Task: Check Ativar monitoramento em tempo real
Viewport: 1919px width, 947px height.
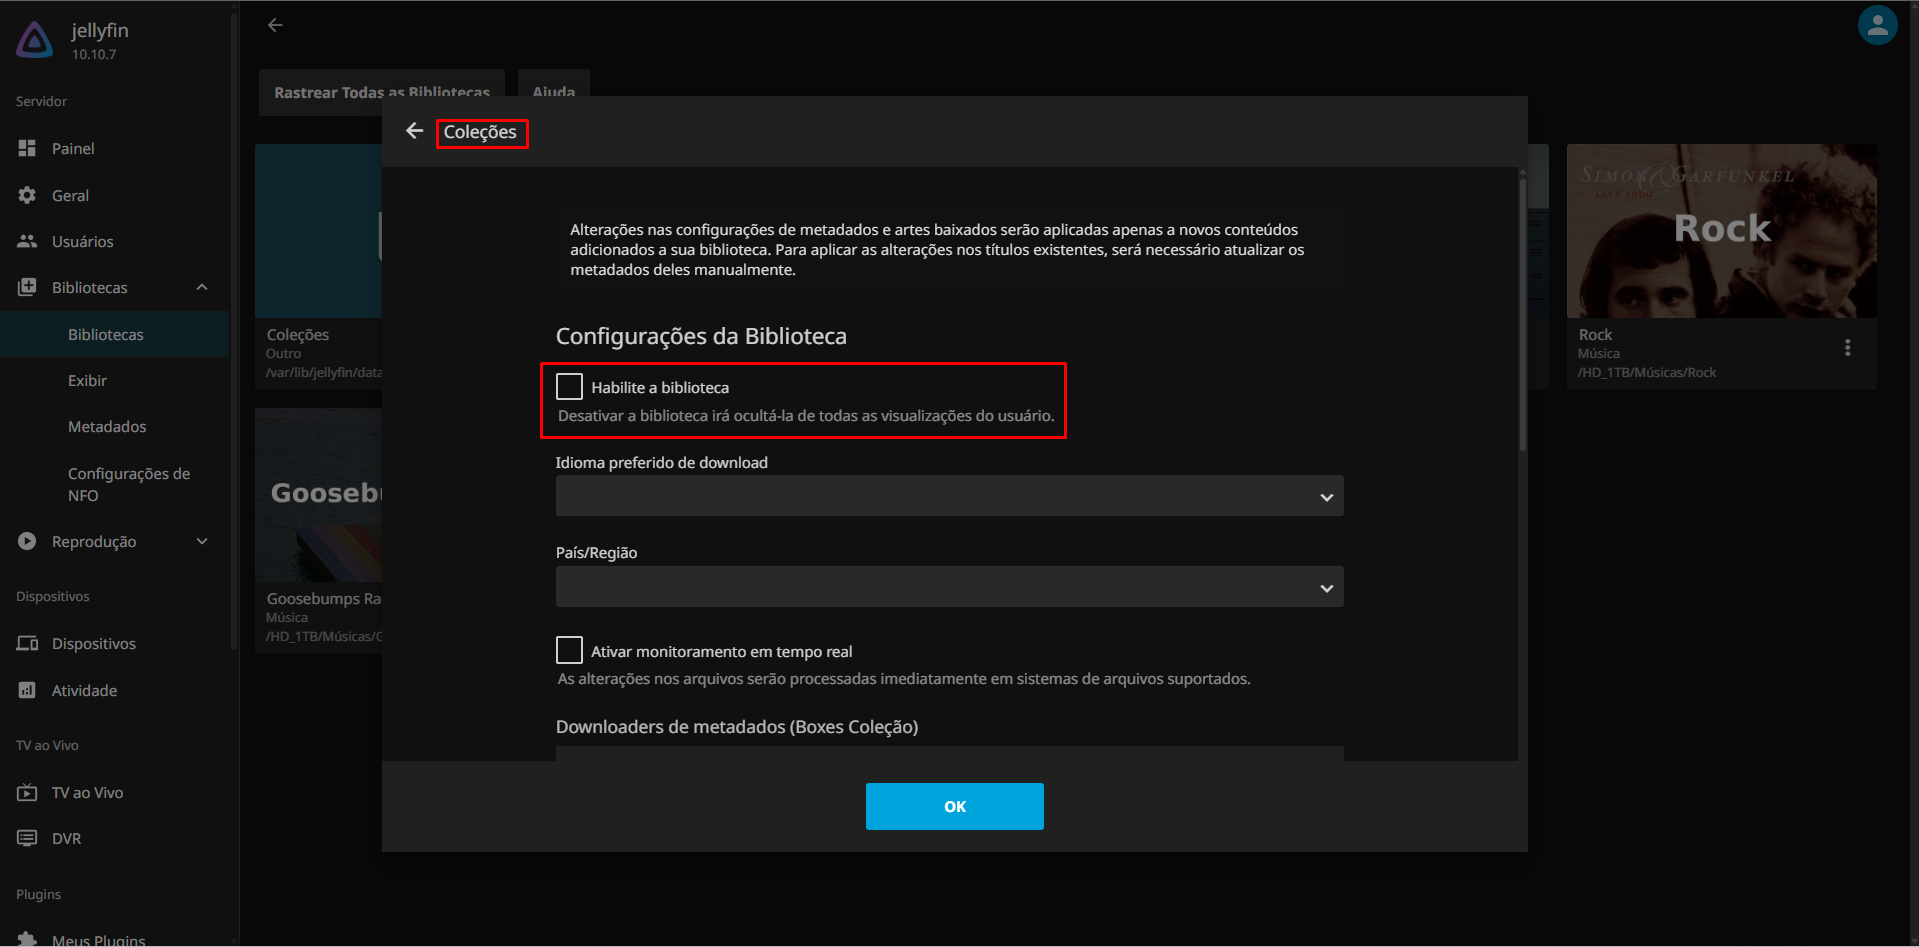Action: pos(569,651)
